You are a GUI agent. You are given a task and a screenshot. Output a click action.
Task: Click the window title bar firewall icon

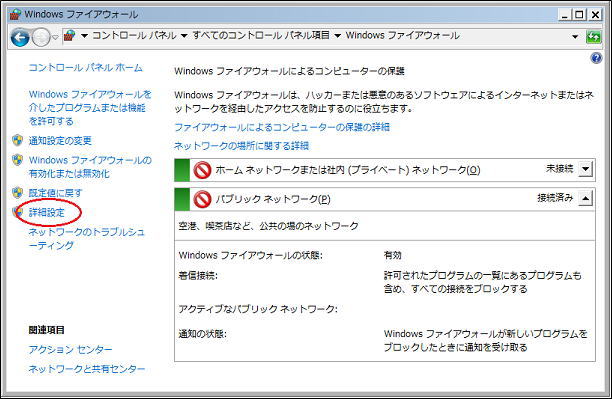(15, 14)
